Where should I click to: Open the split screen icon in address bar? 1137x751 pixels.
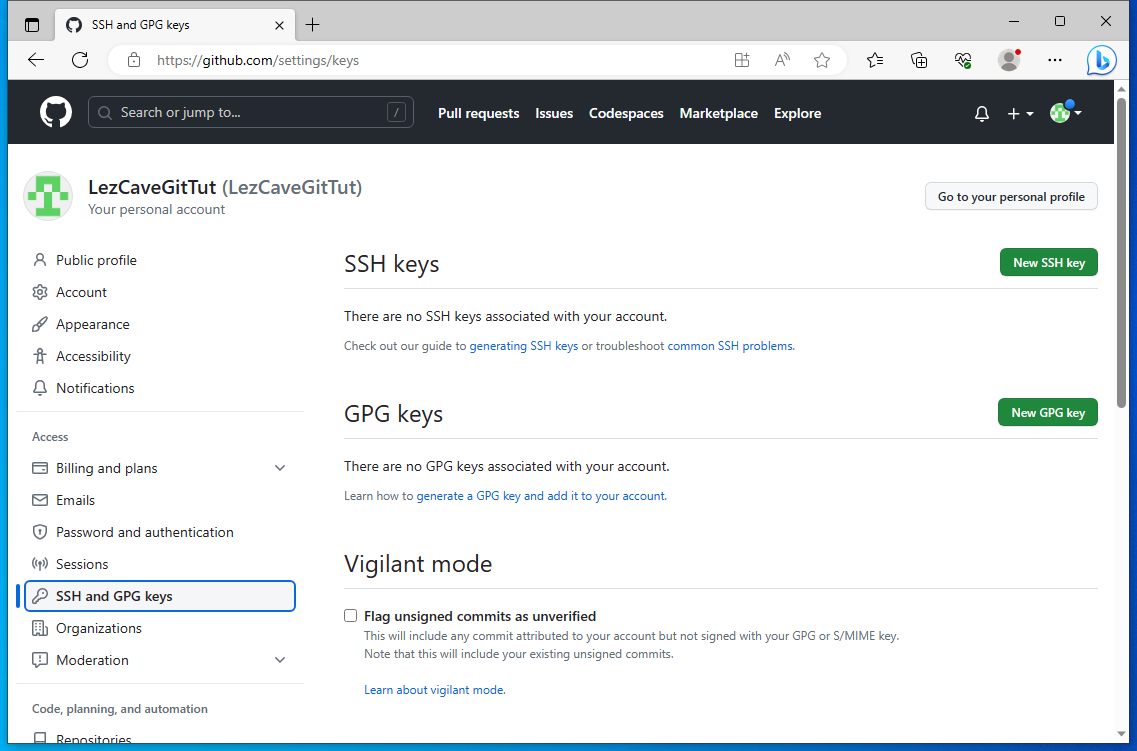(x=742, y=60)
